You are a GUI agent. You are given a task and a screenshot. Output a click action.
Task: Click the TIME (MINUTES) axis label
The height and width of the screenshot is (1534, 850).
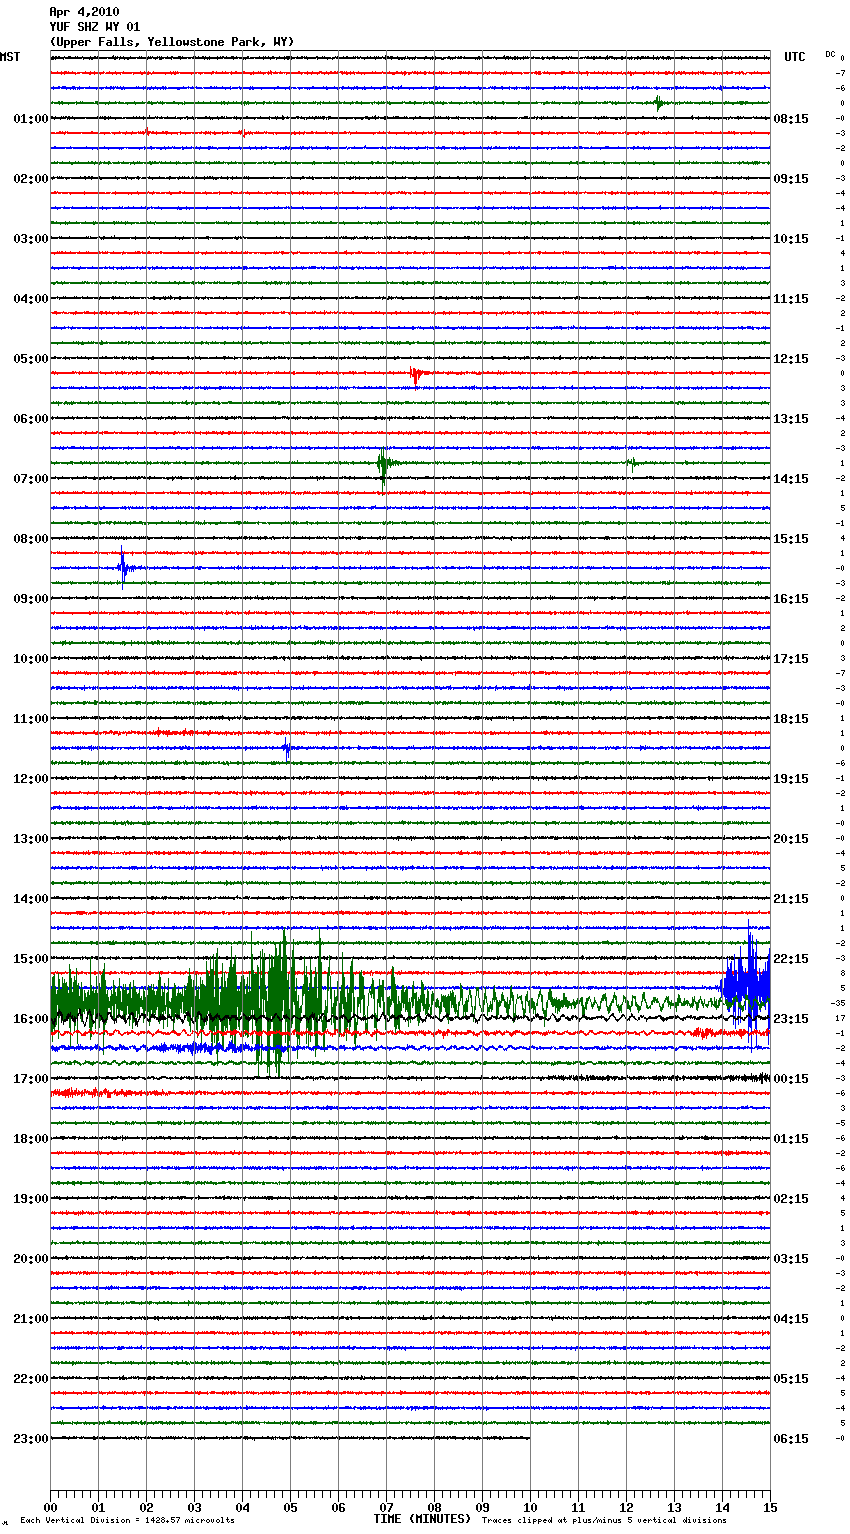pyautogui.click(x=422, y=1519)
